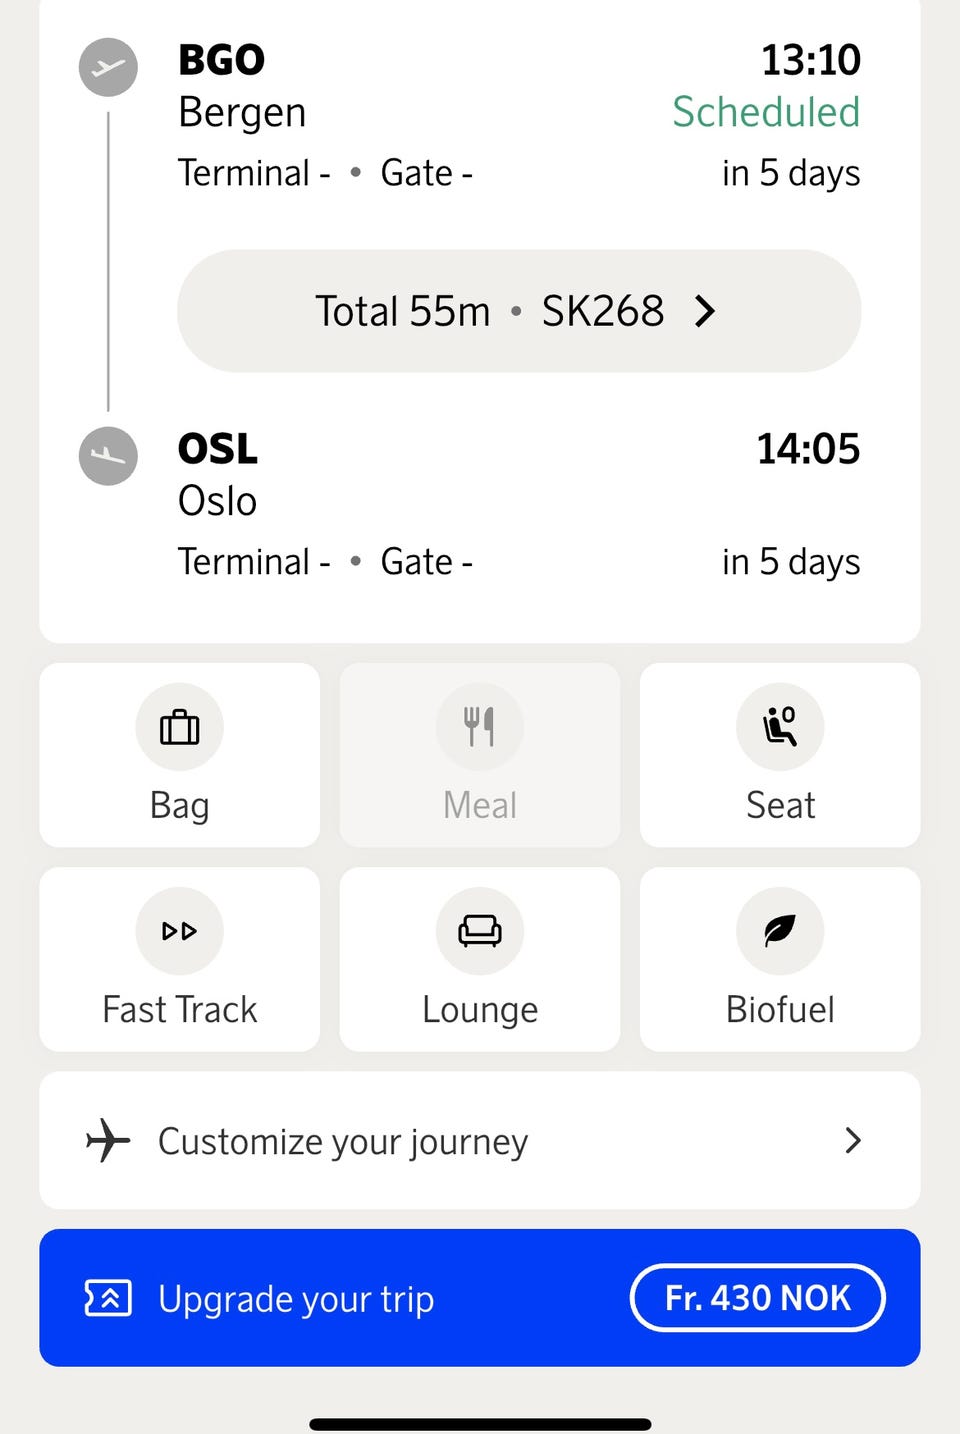
Task: Expand flight details via SK268 chevron
Action: [x=705, y=311]
